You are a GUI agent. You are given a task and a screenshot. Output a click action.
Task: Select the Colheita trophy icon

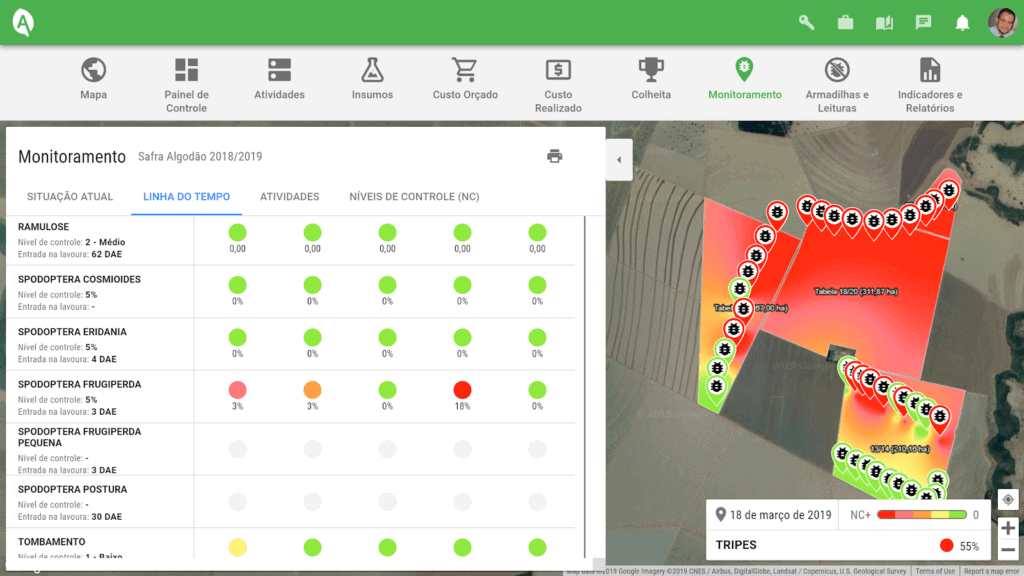pyautogui.click(x=651, y=70)
